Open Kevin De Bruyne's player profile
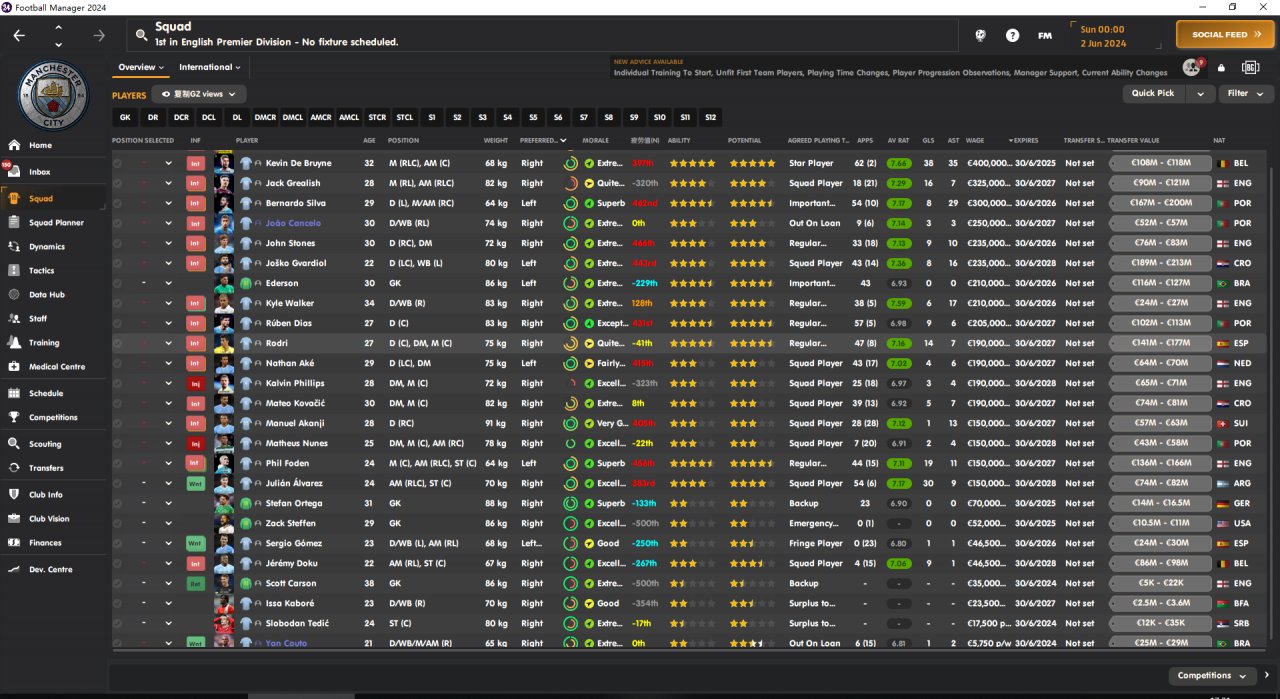 pyautogui.click(x=298, y=163)
